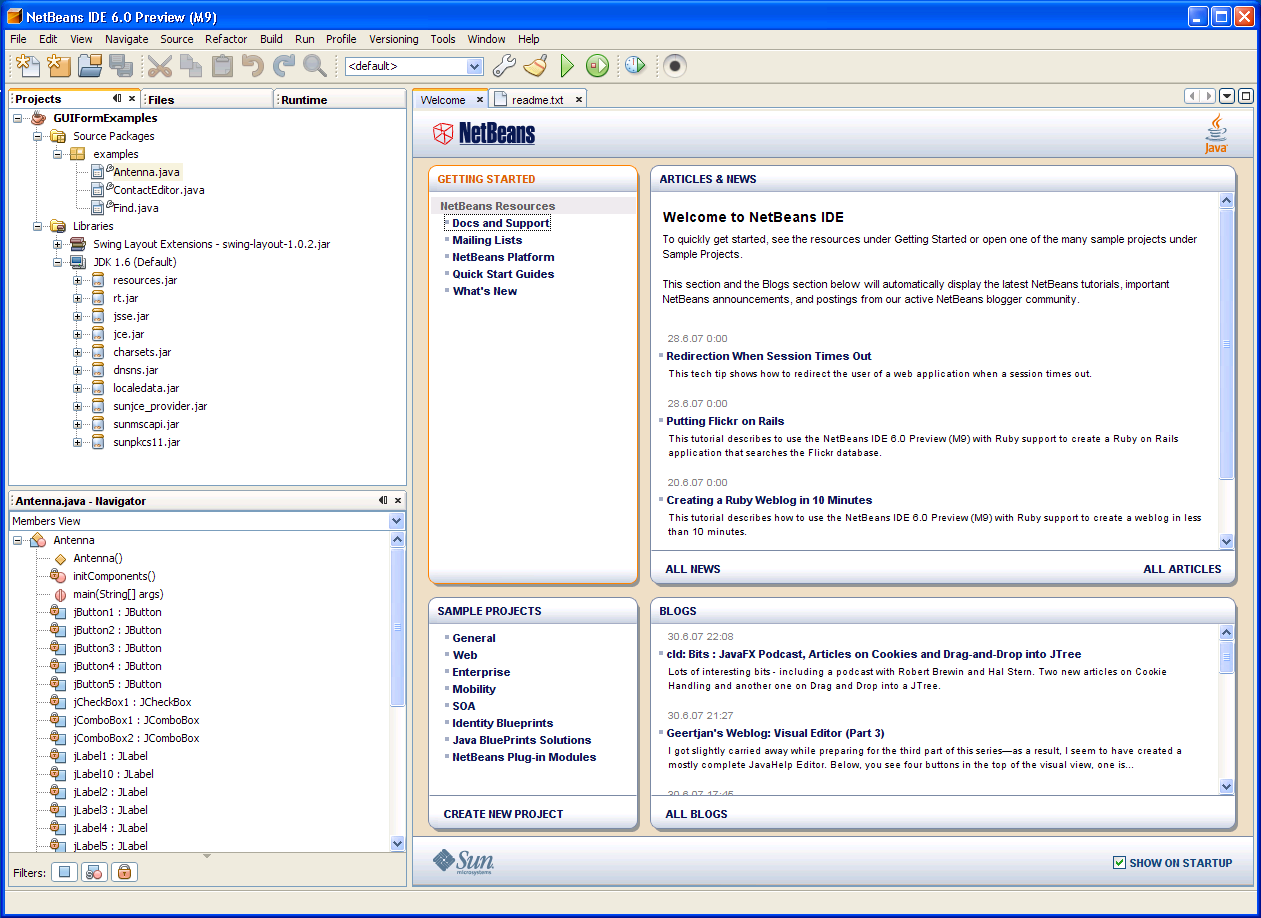The height and width of the screenshot is (918, 1261).
Task: Open the Versioning menu
Action: click(x=394, y=39)
